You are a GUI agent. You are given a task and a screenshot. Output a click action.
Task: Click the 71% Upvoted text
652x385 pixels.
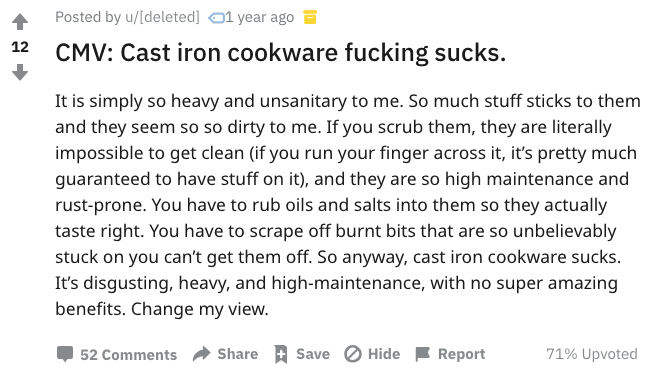592,354
